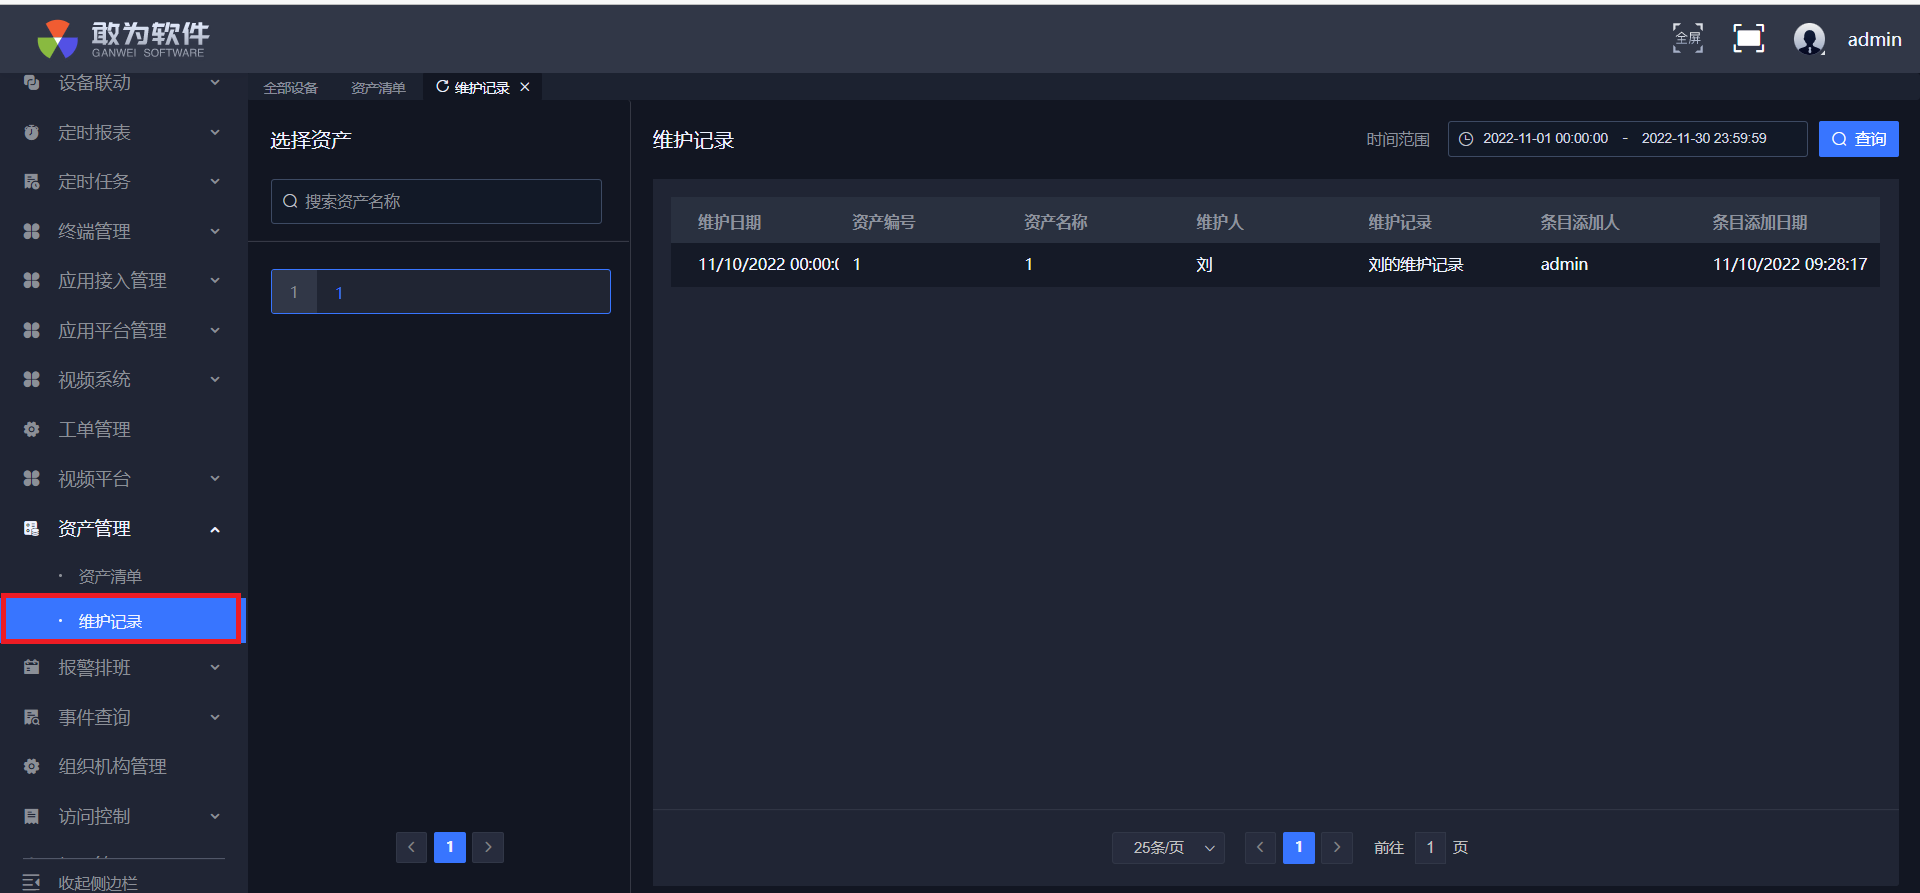
Task: Click the 组织机构管理 gear icon
Action: [x=32, y=766]
